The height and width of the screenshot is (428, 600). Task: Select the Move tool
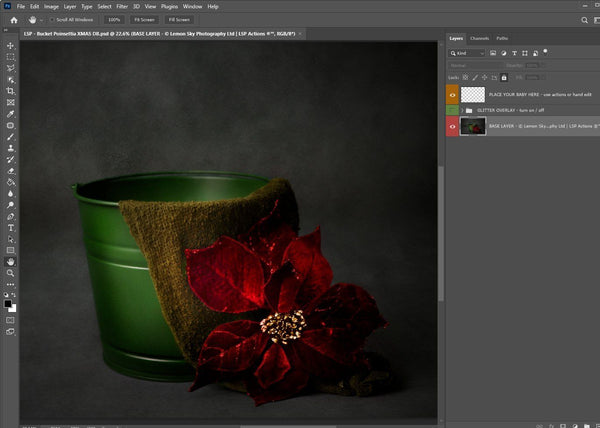pyautogui.click(x=10, y=46)
